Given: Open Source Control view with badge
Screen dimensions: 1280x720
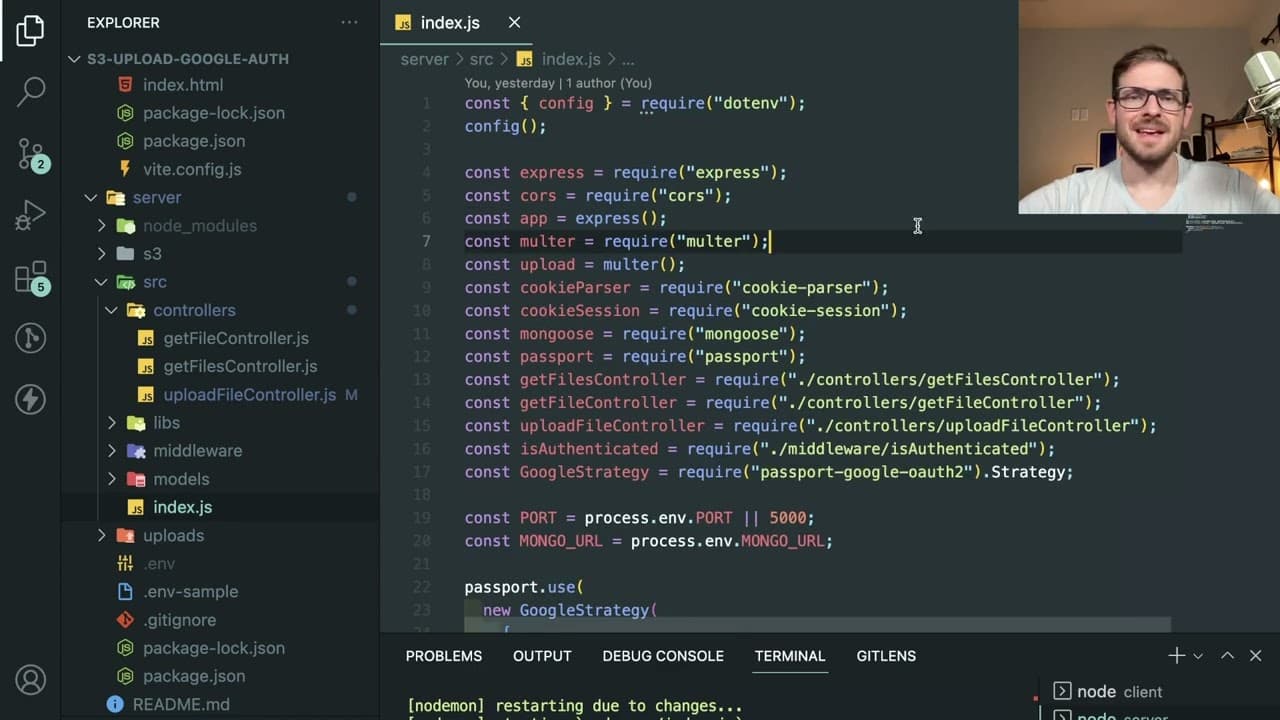Looking at the screenshot, I should [x=31, y=153].
